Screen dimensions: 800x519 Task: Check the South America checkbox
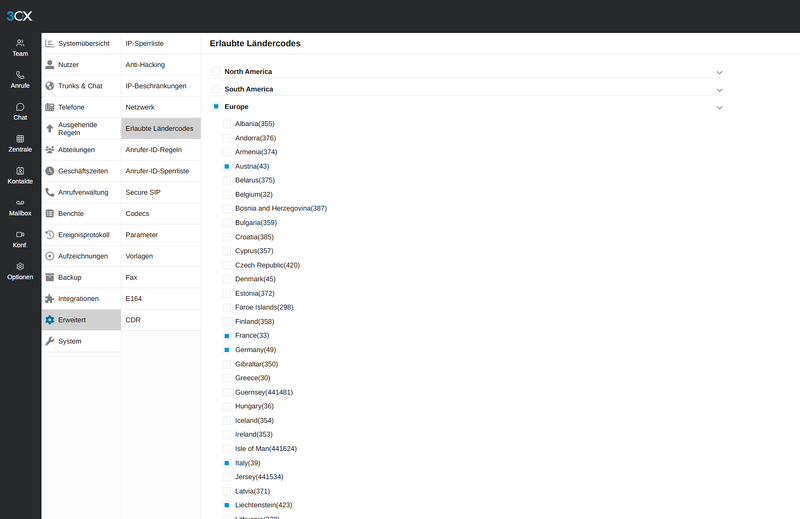pos(216,89)
